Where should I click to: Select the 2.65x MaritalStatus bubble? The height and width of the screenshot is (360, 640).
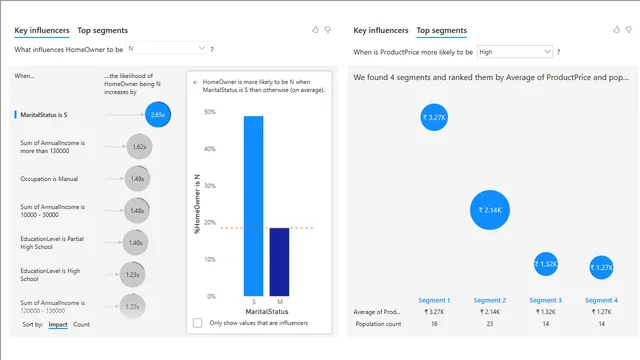pos(158,114)
